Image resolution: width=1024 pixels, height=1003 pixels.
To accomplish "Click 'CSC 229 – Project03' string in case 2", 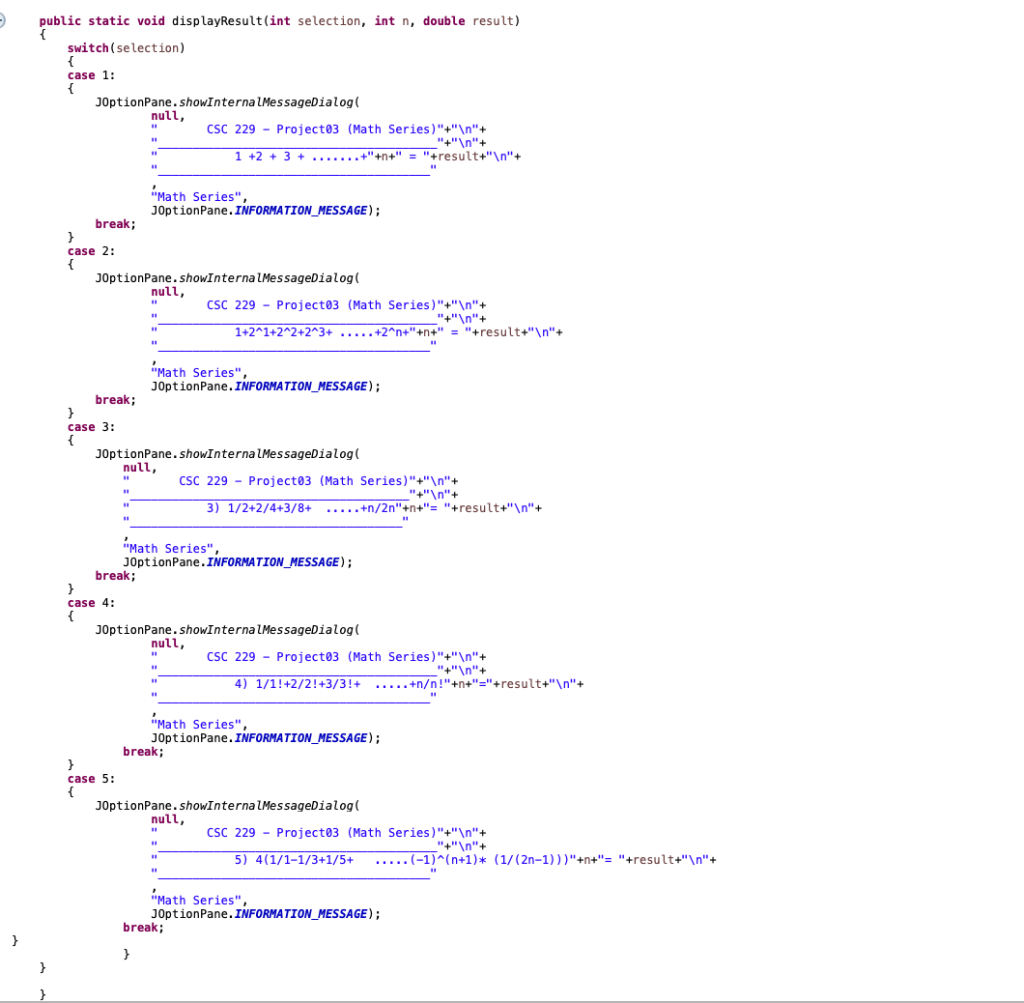I will [273, 305].
